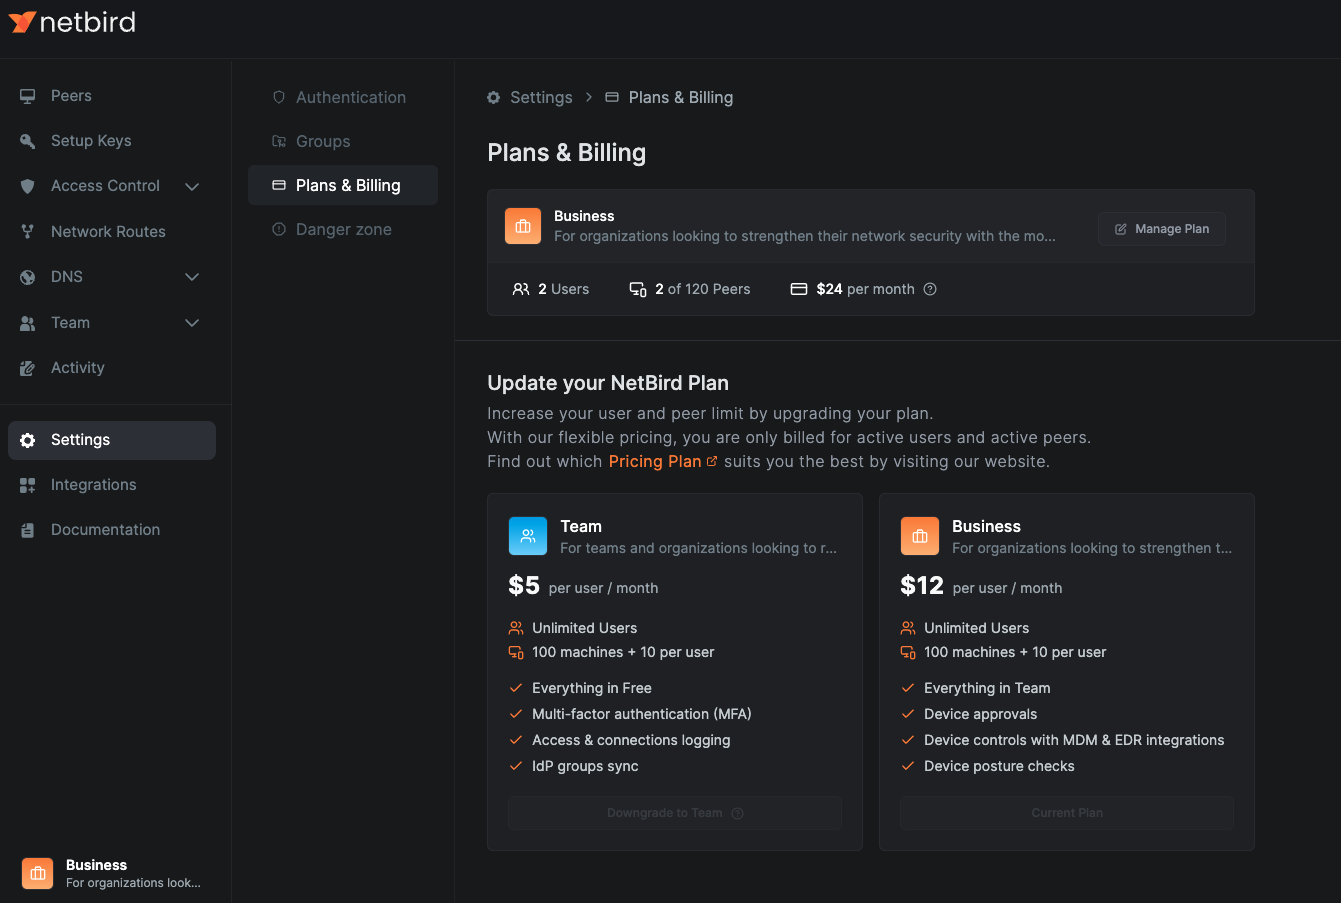Click the Team people icon

click(x=28, y=323)
